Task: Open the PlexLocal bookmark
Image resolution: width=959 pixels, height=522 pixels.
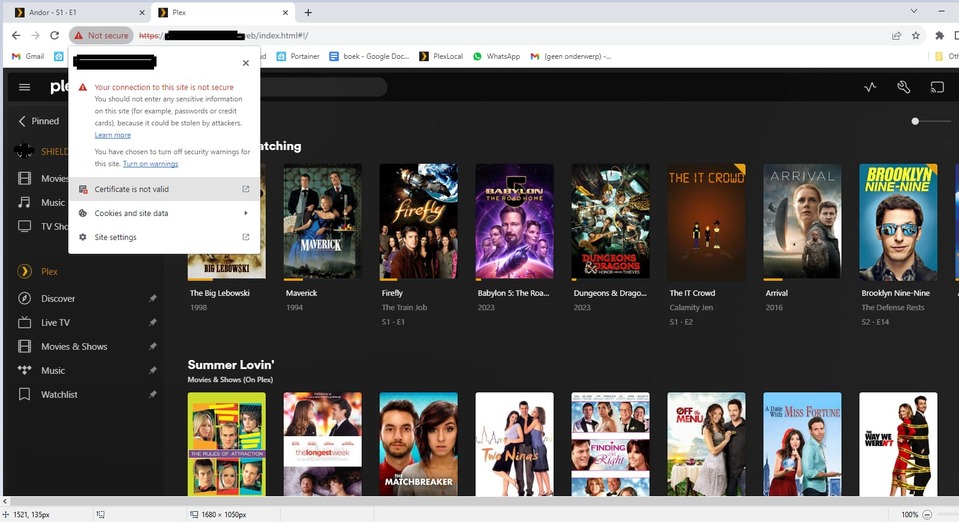Action: tap(440, 56)
